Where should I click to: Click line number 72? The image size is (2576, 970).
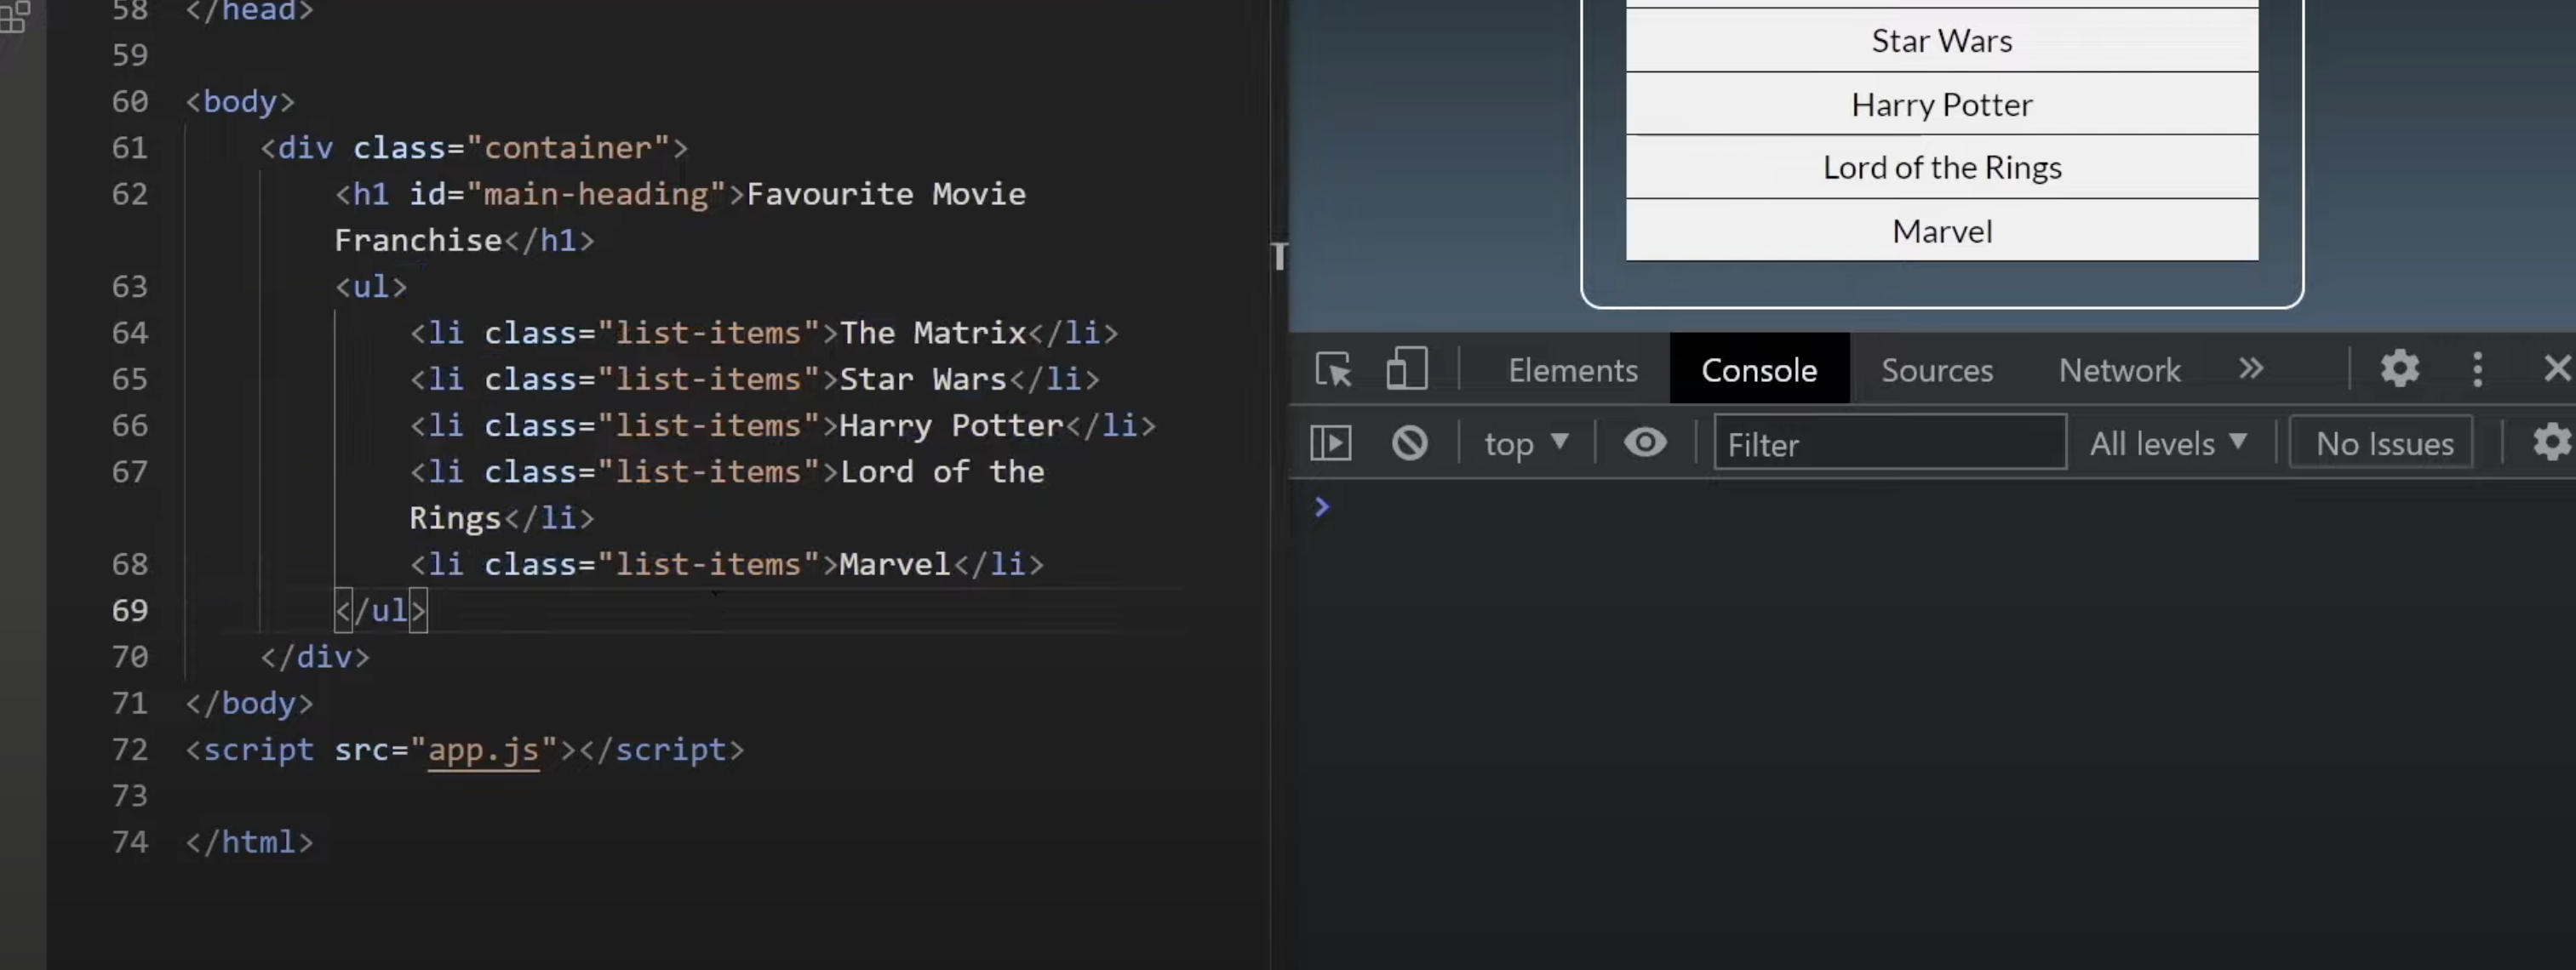coord(130,750)
